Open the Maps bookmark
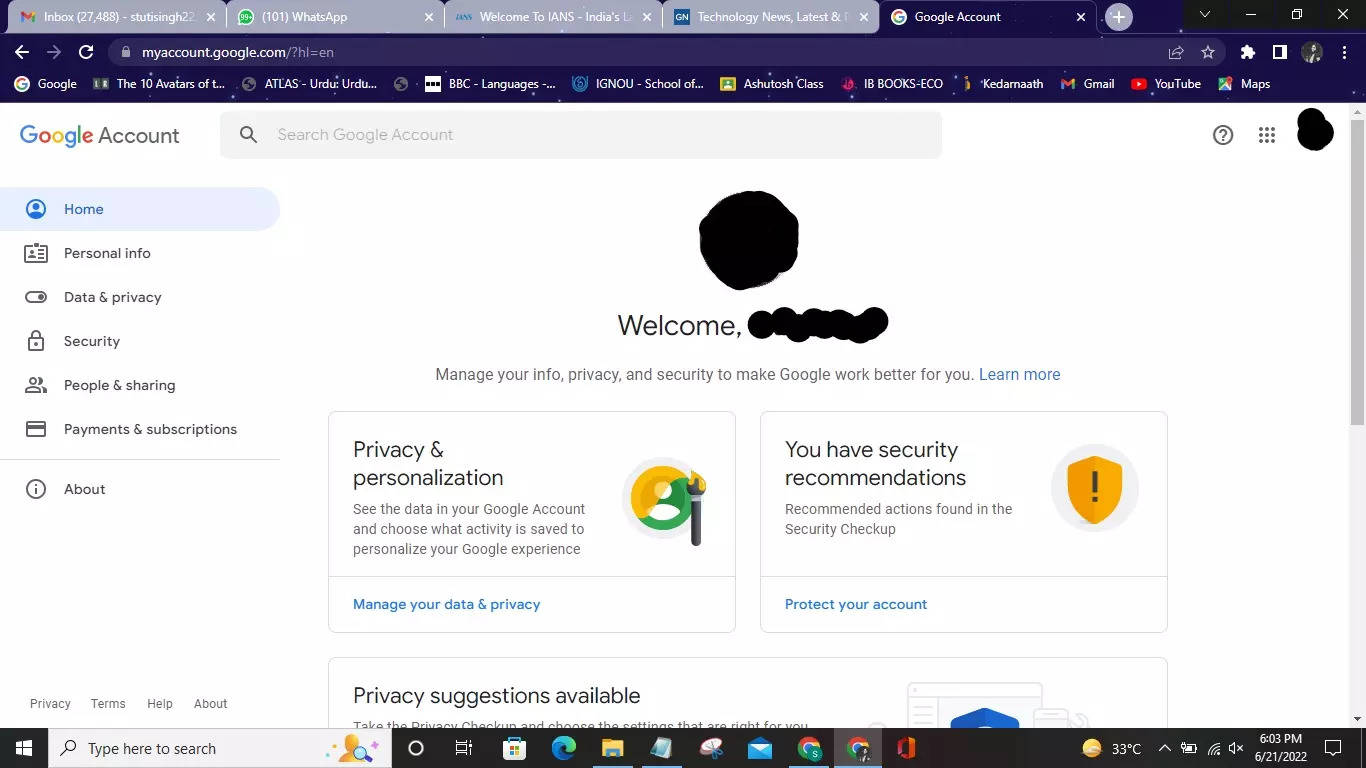 [1244, 84]
